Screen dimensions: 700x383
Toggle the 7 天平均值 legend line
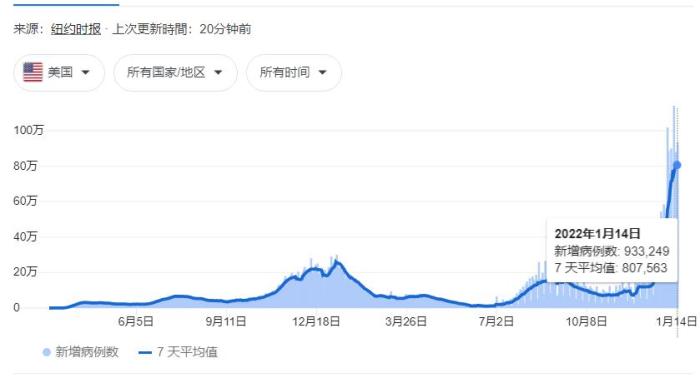pyautogui.click(x=146, y=353)
